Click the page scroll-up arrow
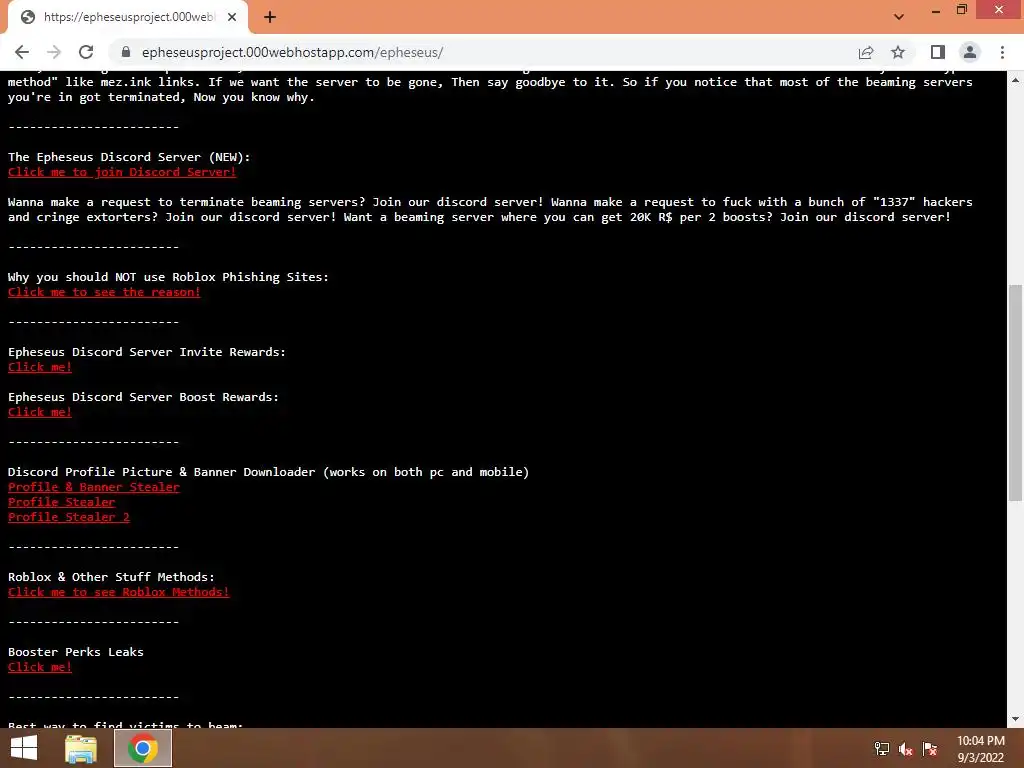Image resolution: width=1024 pixels, height=768 pixels. click(x=1015, y=79)
